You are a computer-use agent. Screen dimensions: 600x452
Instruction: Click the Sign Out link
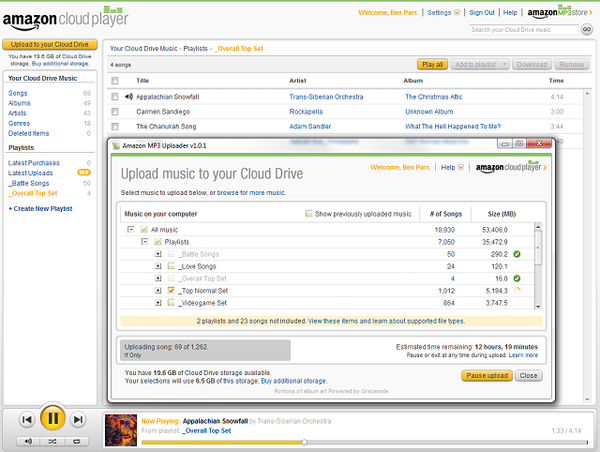pyautogui.click(x=482, y=13)
